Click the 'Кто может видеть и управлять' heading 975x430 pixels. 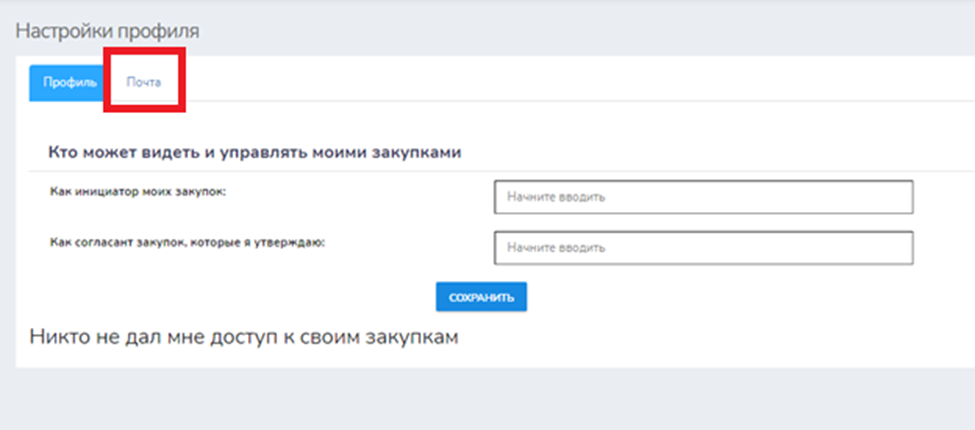[x=255, y=153]
